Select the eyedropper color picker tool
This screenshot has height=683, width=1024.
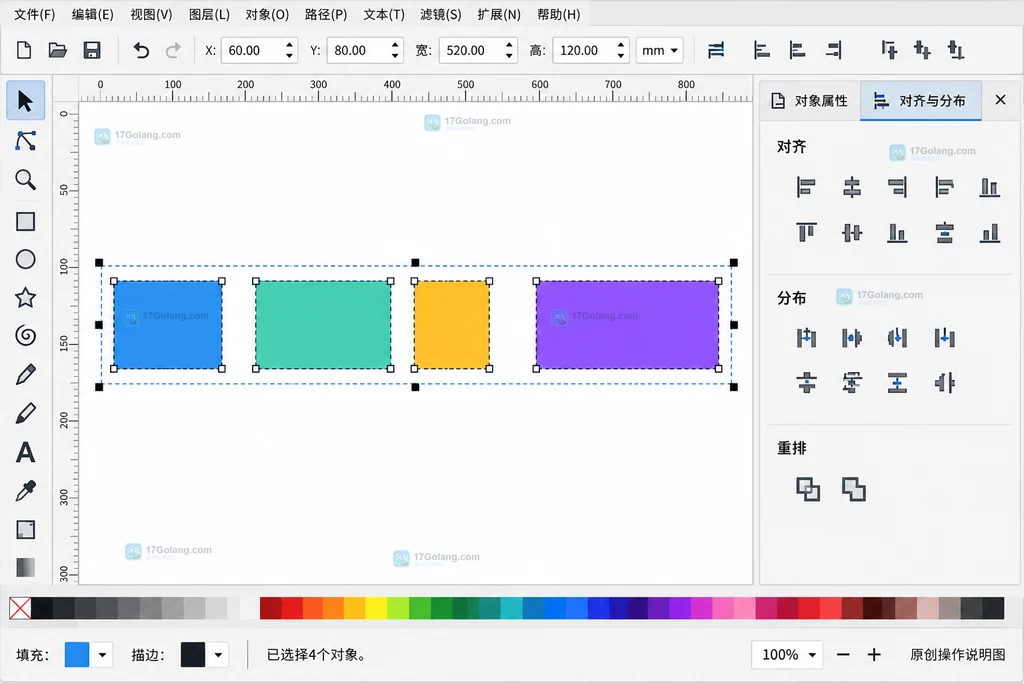click(25, 491)
